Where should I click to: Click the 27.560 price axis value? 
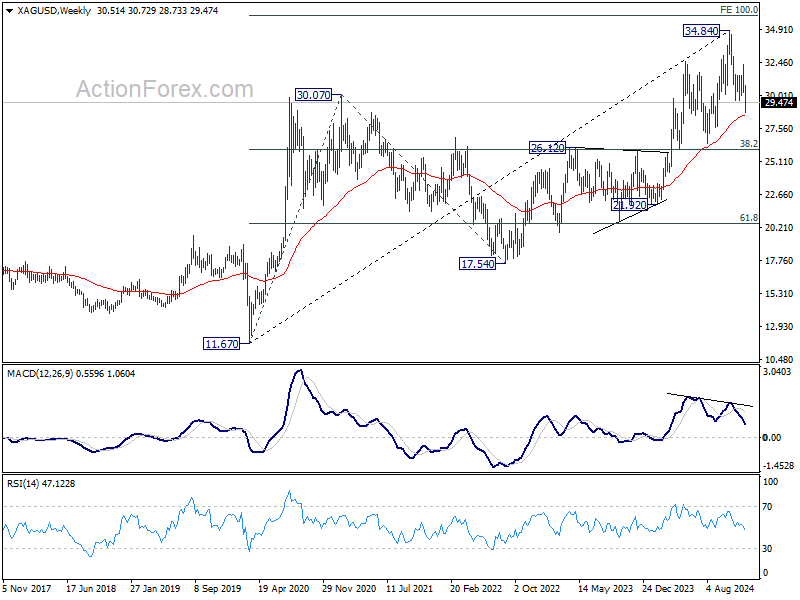(779, 129)
